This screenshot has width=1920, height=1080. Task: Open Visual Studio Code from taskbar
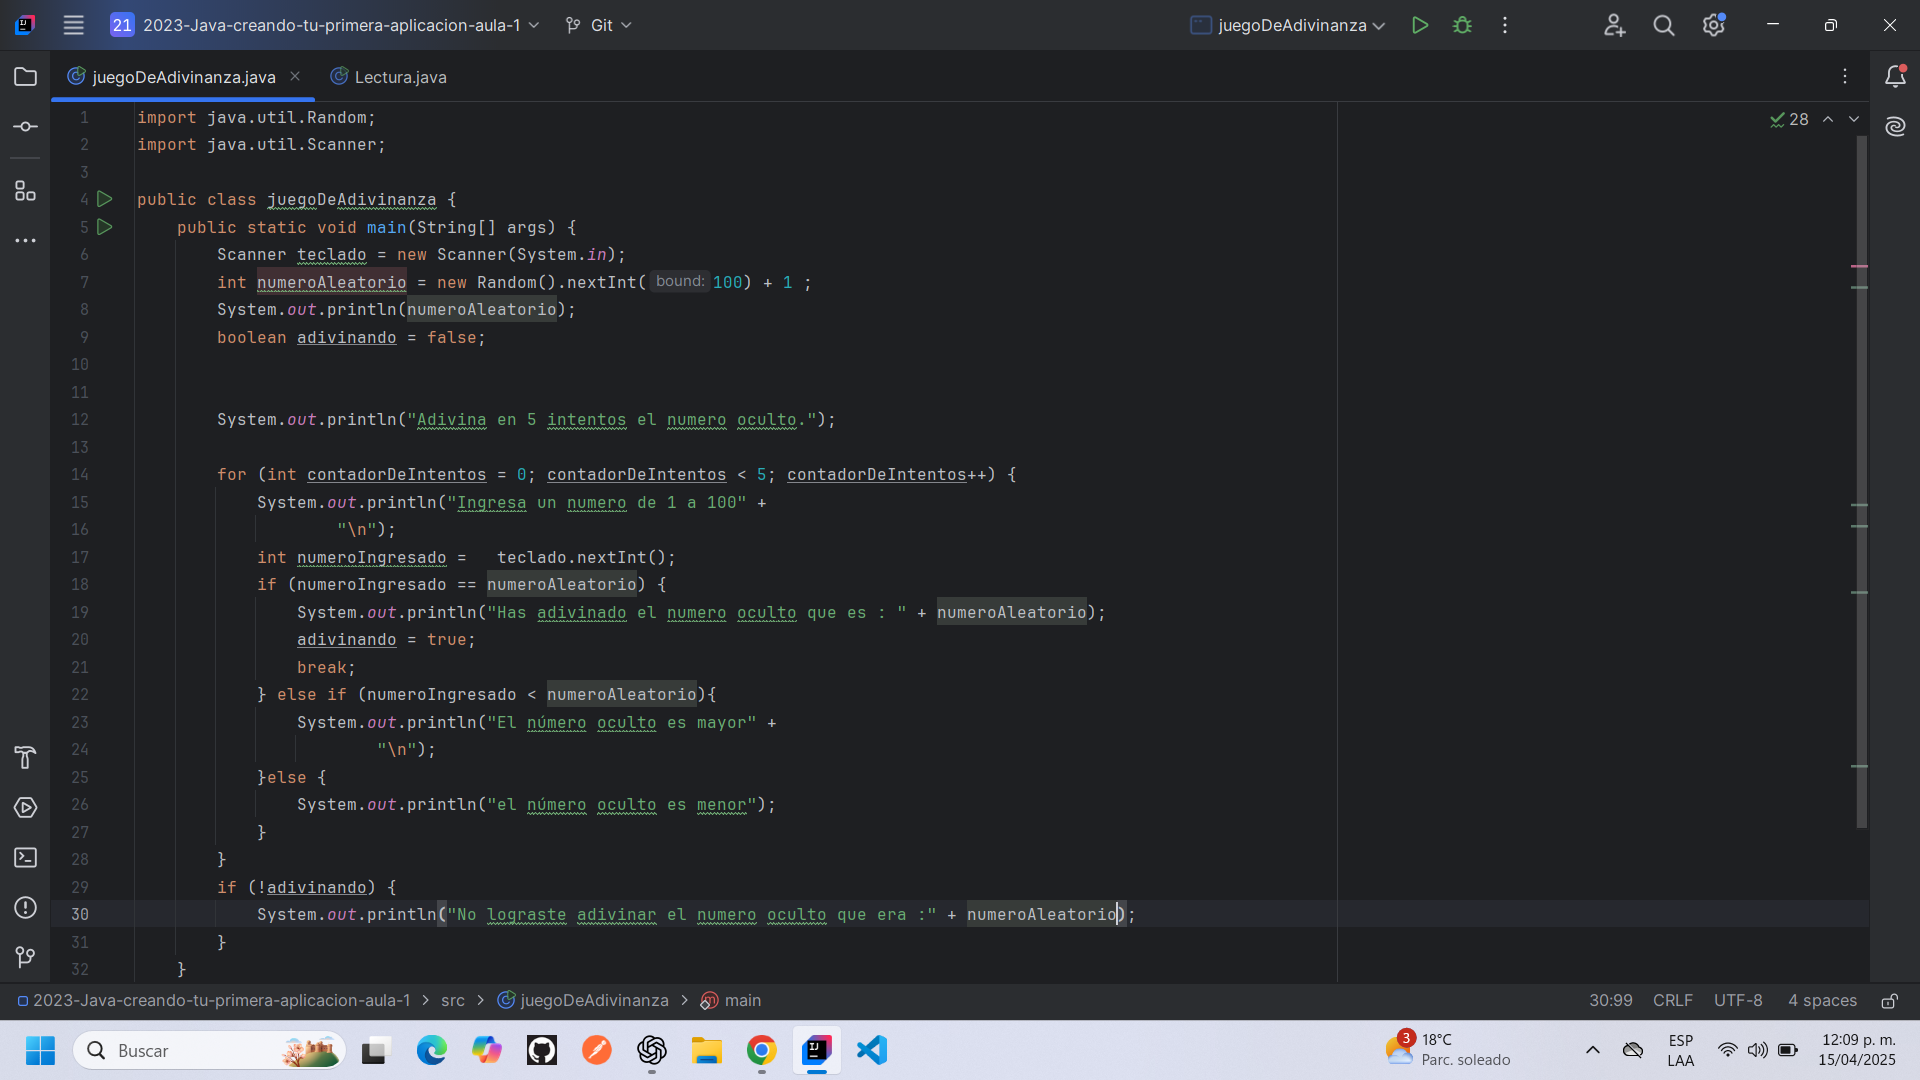coord(872,1050)
